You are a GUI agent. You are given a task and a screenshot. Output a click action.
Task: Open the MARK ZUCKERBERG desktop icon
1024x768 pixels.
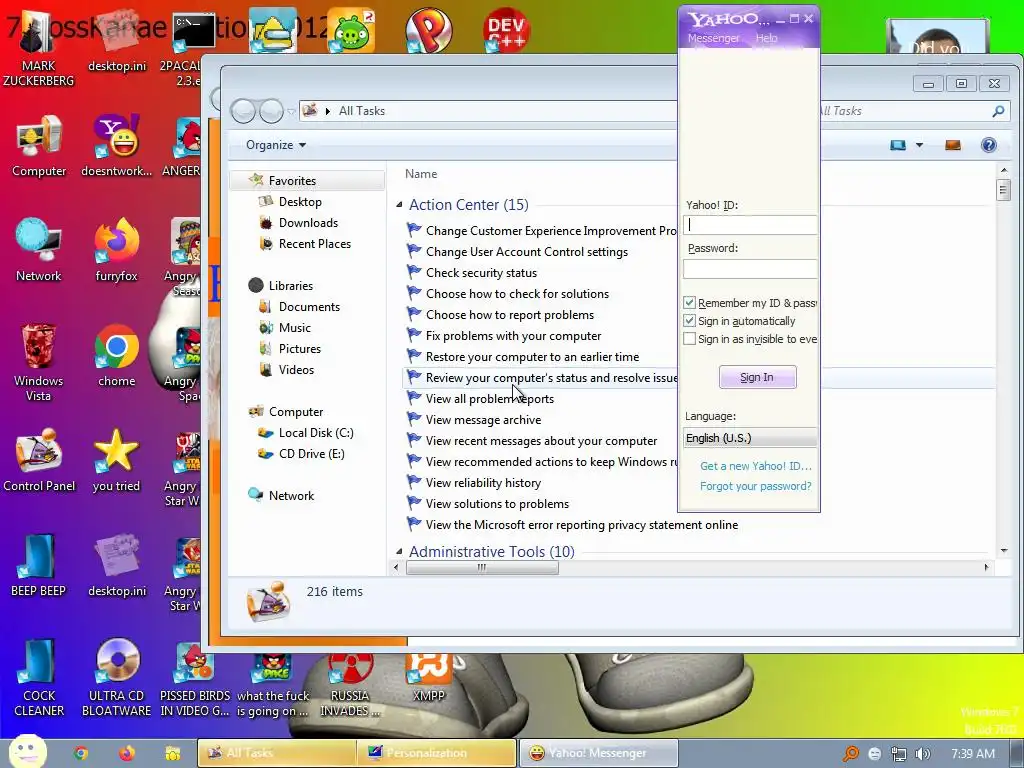point(39,49)
